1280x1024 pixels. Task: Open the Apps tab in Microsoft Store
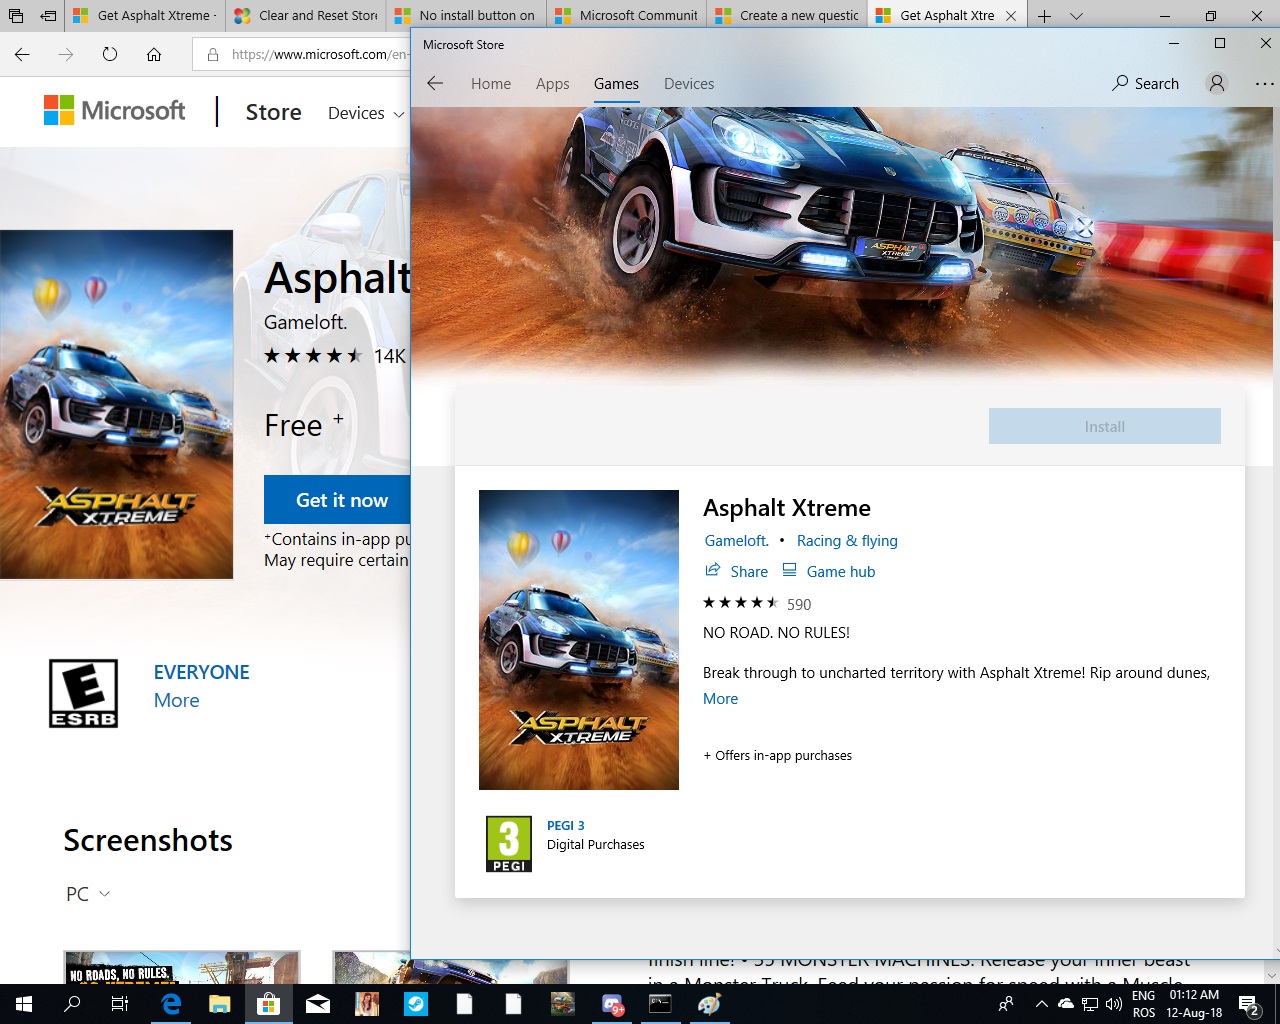point(552,84)
